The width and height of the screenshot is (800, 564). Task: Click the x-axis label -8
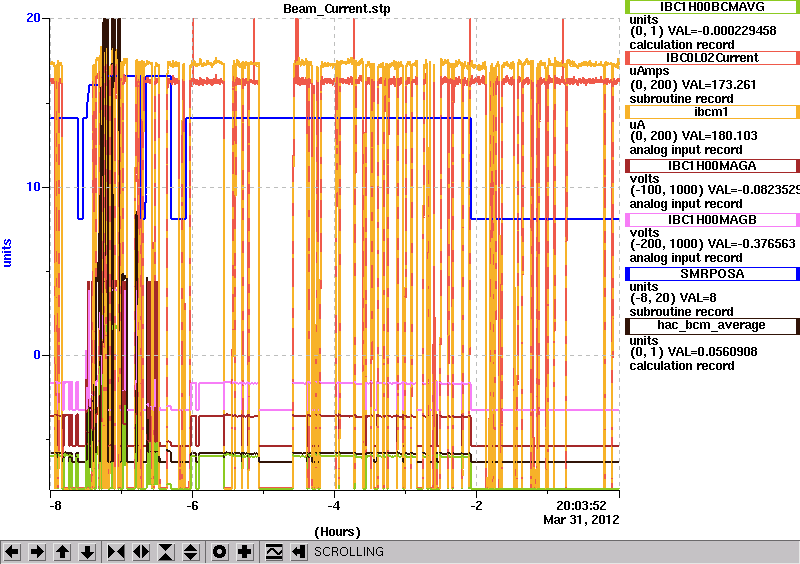tap(55, 506)
